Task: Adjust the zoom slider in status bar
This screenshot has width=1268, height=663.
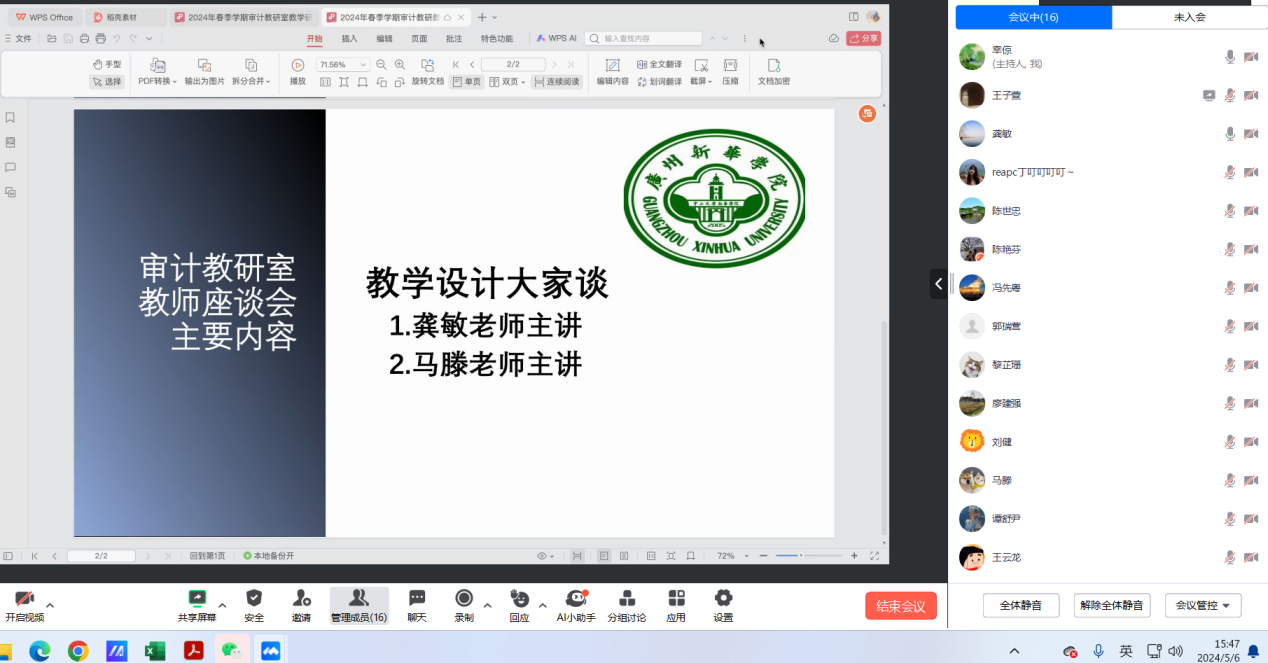Action: [790, 556]
